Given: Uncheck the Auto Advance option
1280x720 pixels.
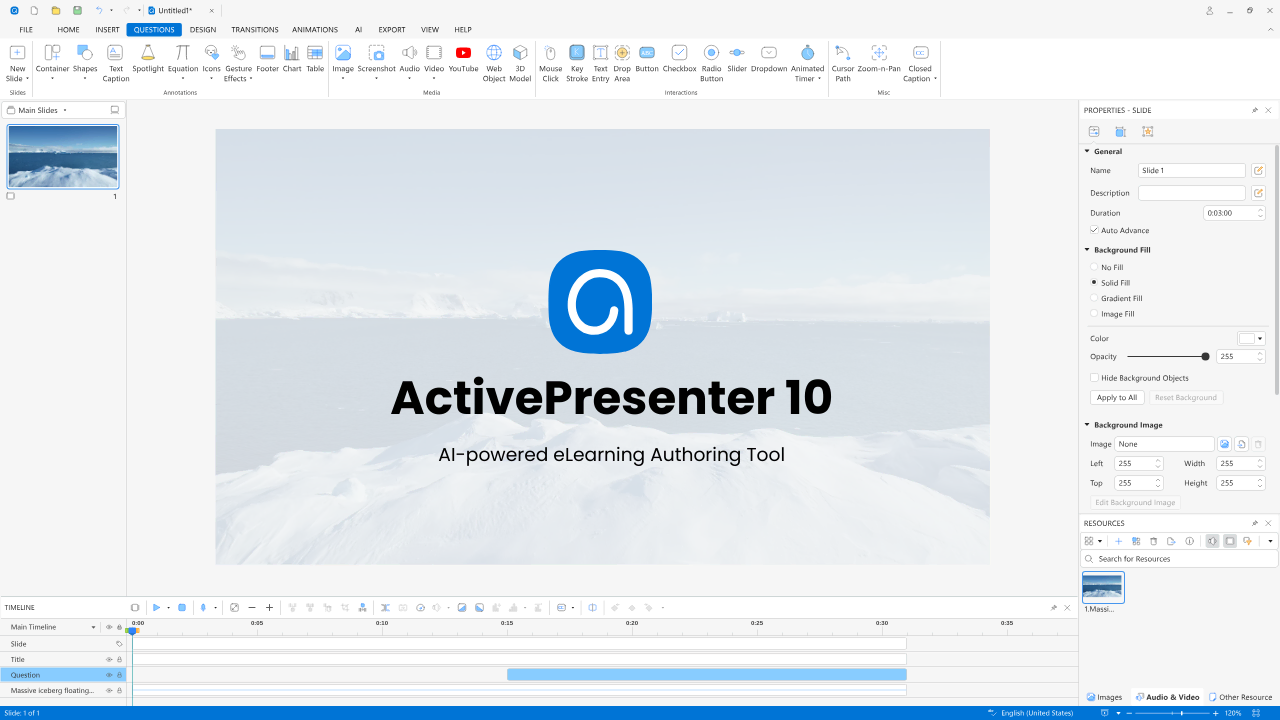Looking at the screenshot, I should coord(1093,230).
